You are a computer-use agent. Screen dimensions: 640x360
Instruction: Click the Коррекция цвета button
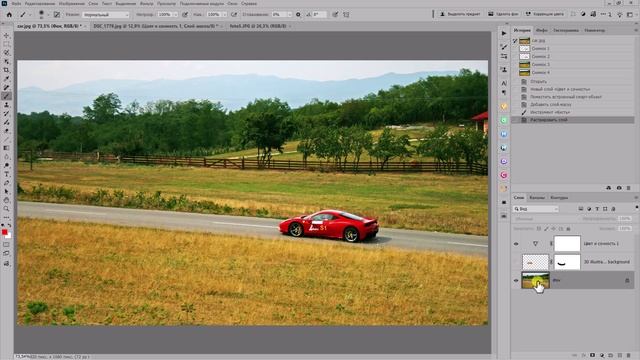tap(545, 14)
